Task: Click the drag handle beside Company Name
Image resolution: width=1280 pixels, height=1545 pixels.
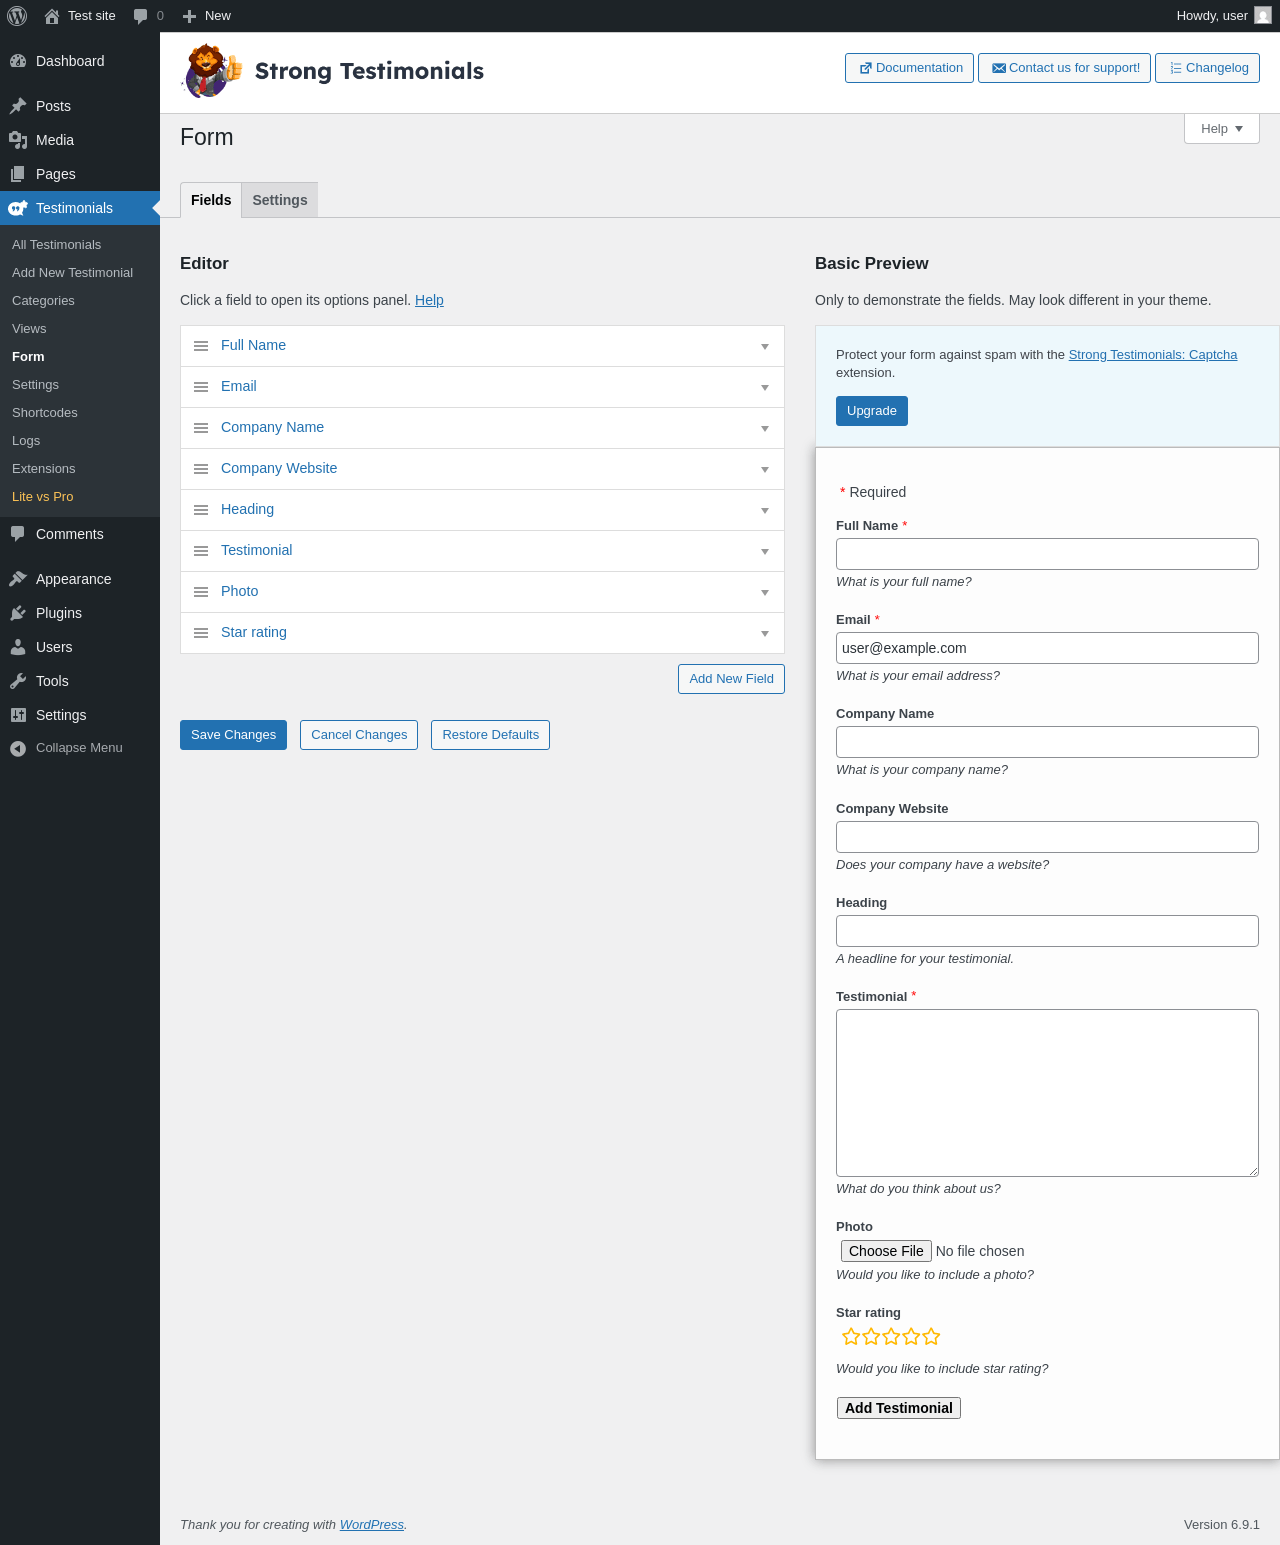Action: (201, 428)
